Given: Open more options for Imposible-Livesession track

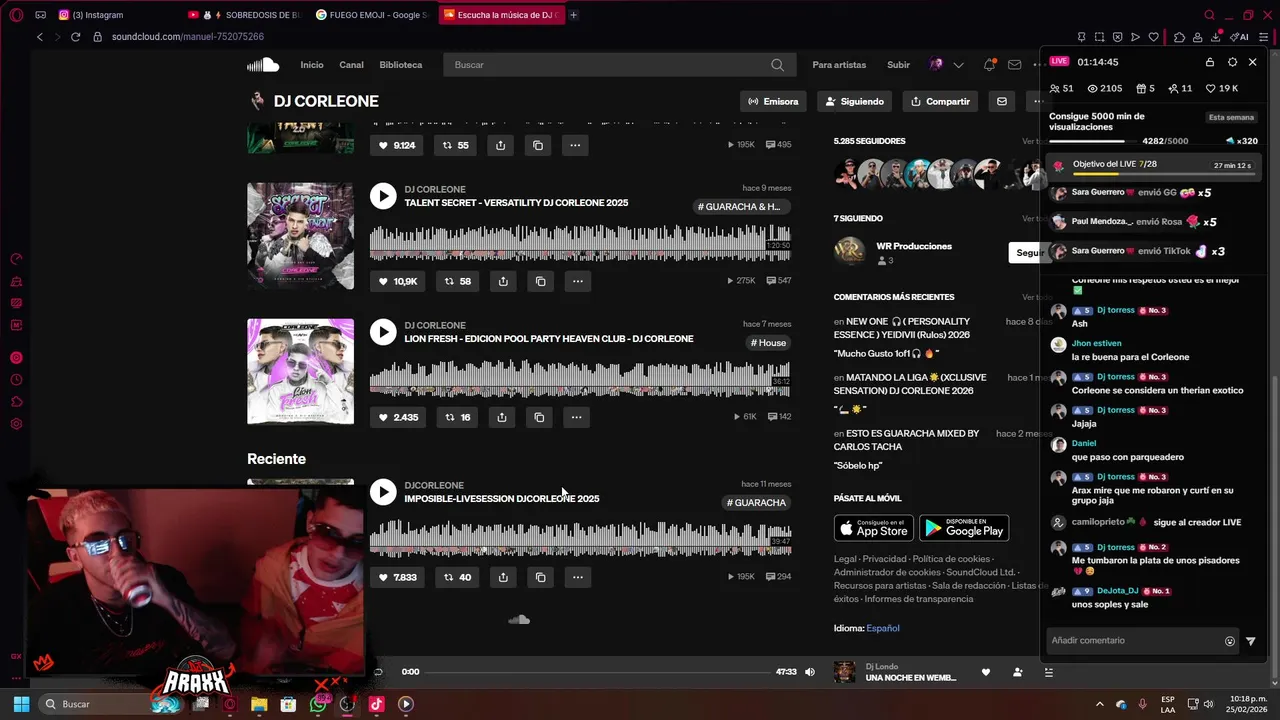Looking at the screenshot, I should [x=578, y=577].
